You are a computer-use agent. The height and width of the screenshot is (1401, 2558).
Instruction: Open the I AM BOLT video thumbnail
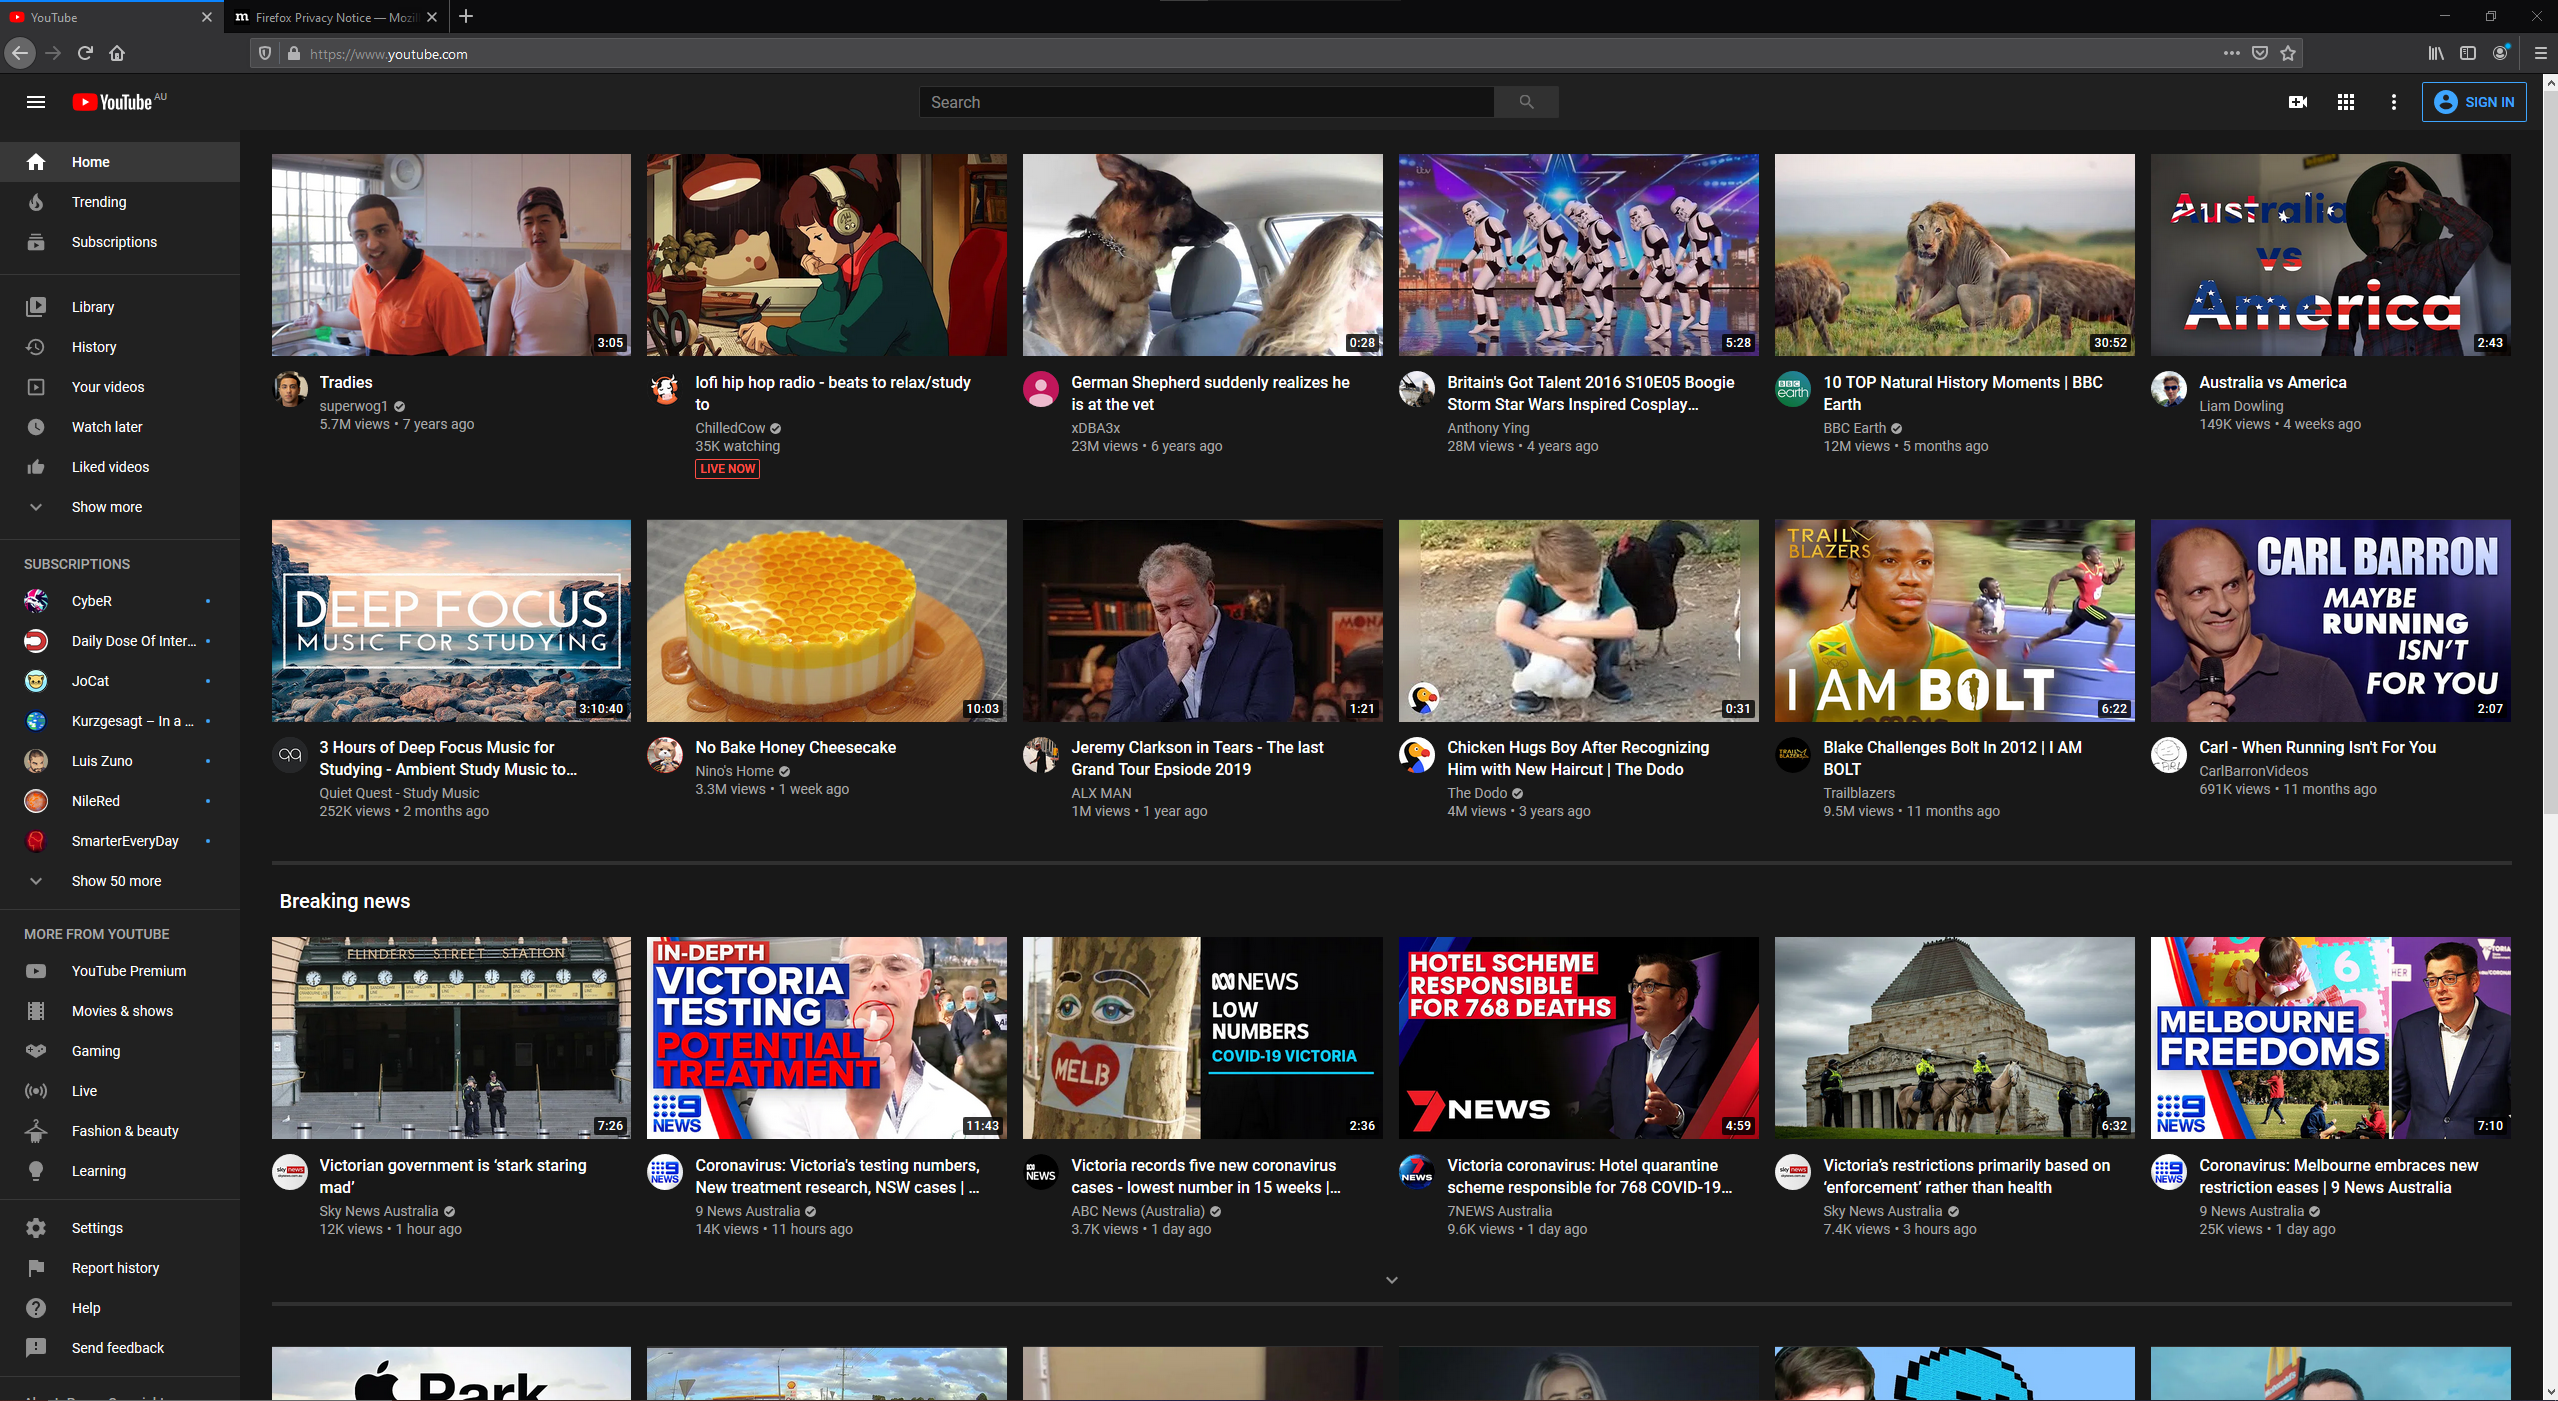[1955, 620]
